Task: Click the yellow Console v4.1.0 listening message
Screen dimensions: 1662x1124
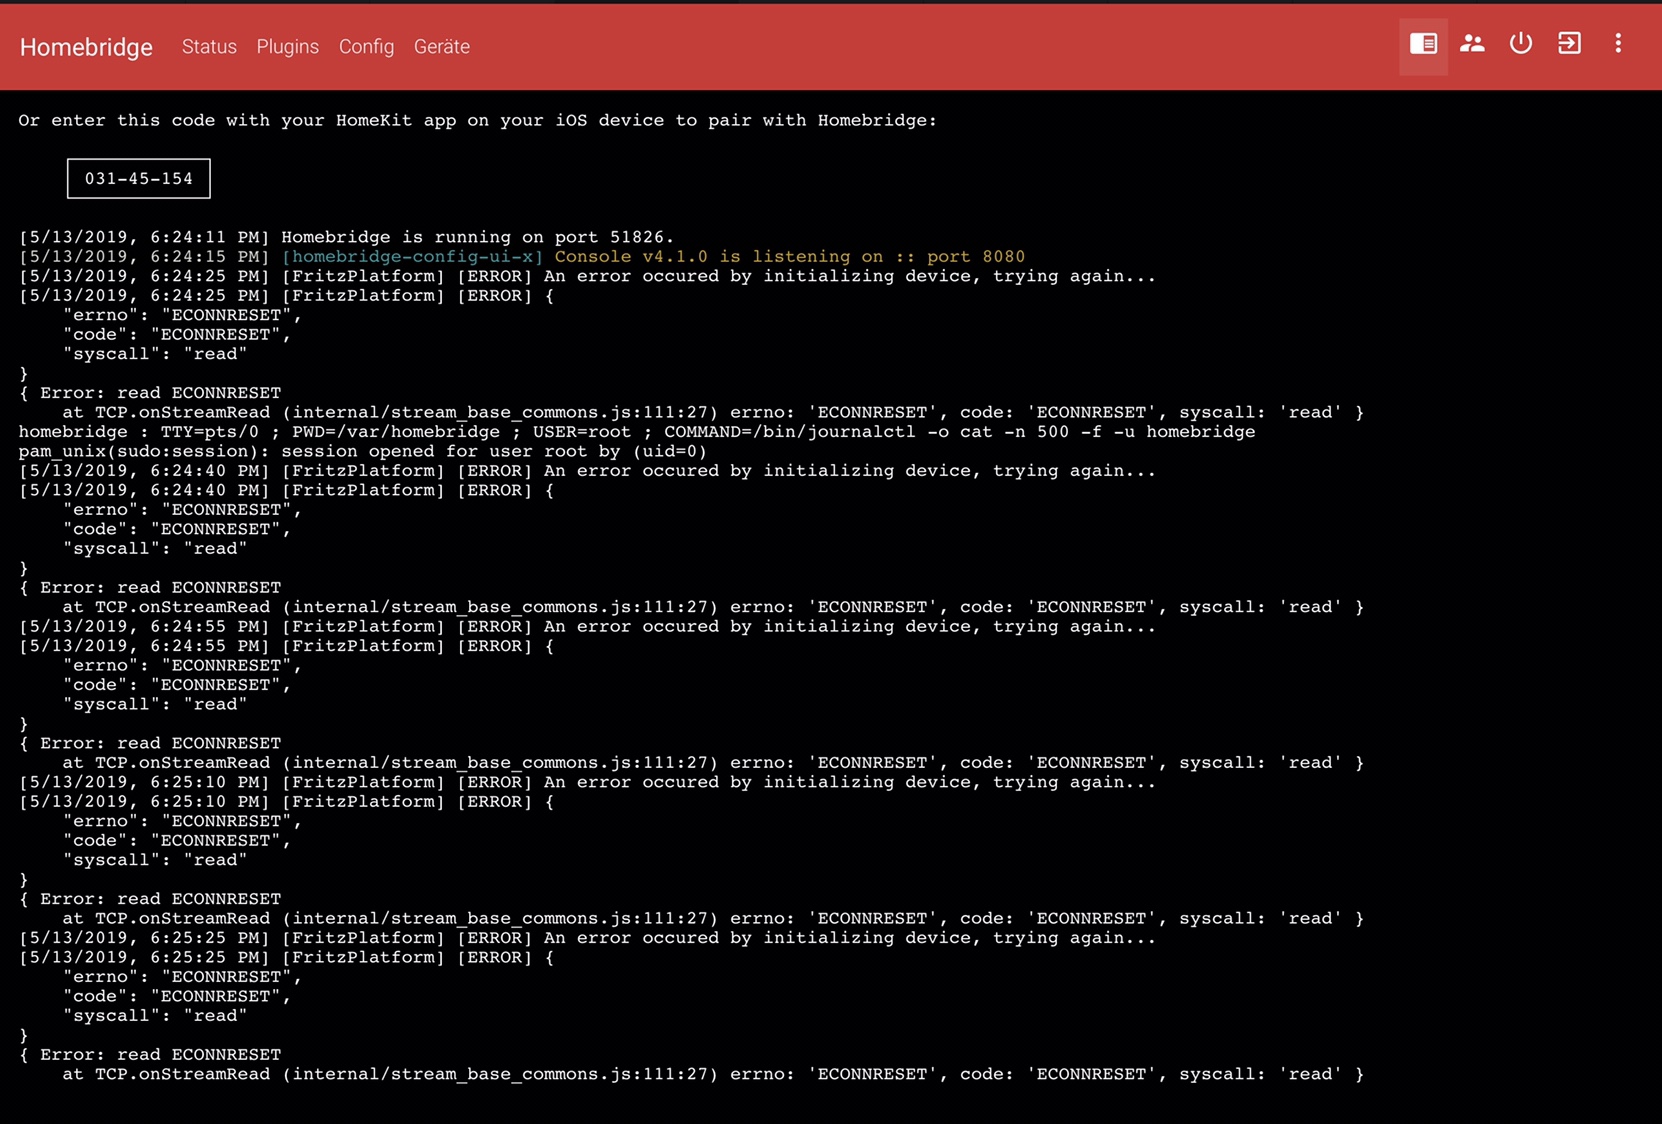Action: tap(789, 257)
